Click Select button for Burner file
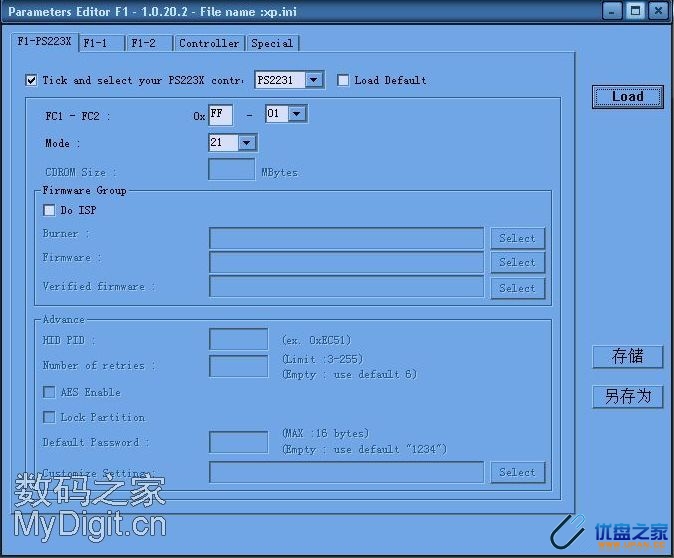Screen dimensions: 674x558 pos(517,238)
